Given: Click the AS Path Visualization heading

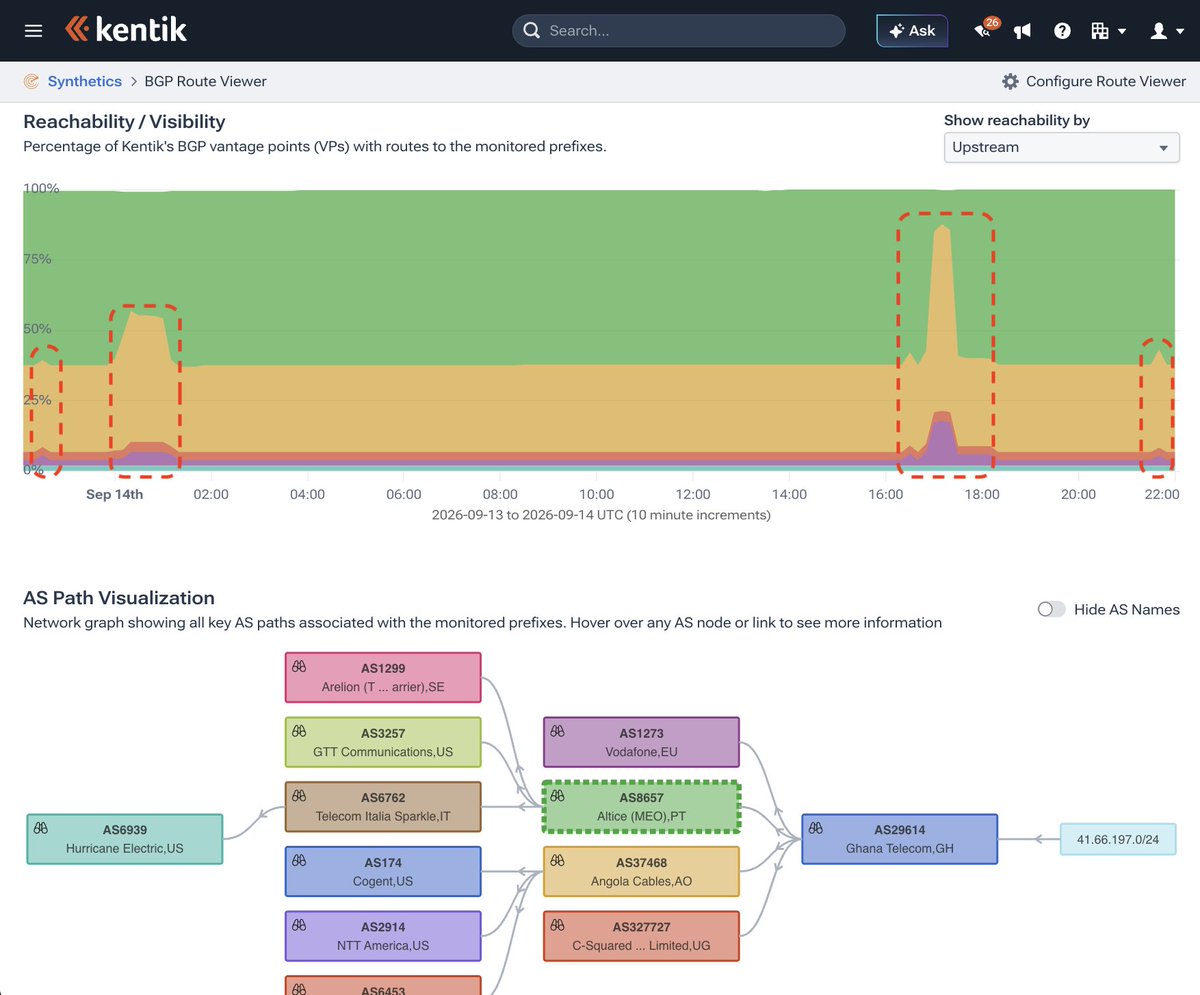Looking at the screenshot, I should (119, 598).
